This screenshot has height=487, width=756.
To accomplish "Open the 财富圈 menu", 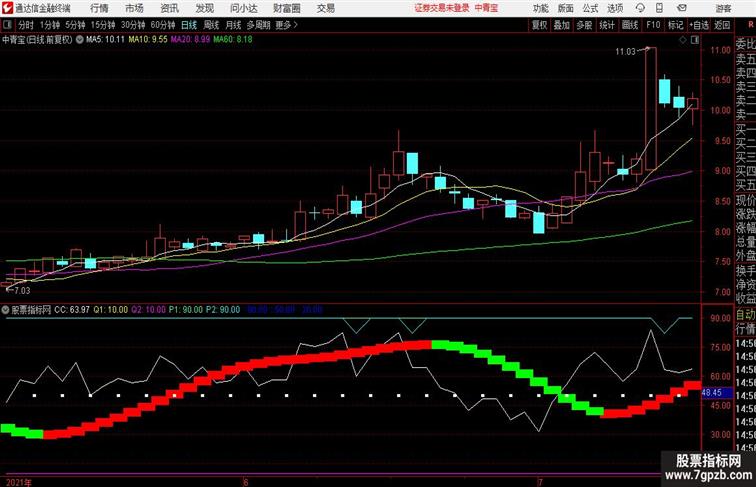I will pos(287,8).
